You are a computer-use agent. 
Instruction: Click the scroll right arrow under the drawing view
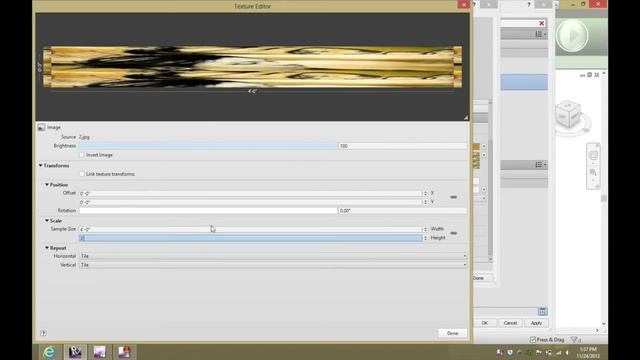597,330
